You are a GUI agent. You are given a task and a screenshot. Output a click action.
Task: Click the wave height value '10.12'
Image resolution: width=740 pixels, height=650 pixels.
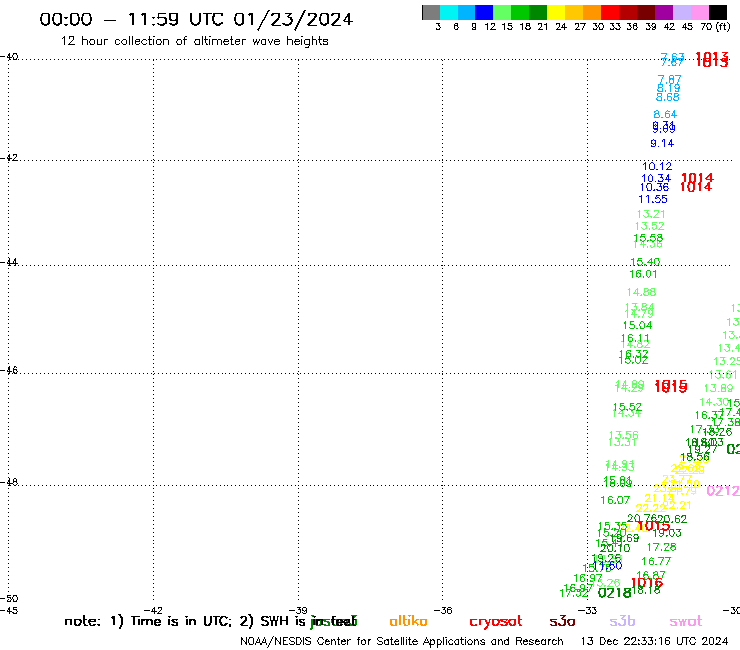(657, 166)
